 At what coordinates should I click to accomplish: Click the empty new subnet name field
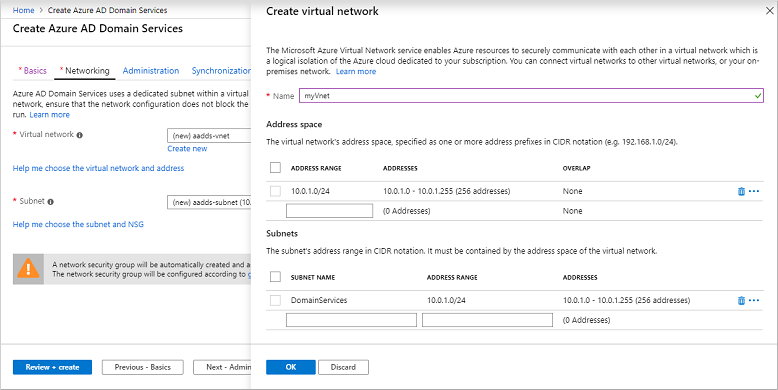(351, 320)
